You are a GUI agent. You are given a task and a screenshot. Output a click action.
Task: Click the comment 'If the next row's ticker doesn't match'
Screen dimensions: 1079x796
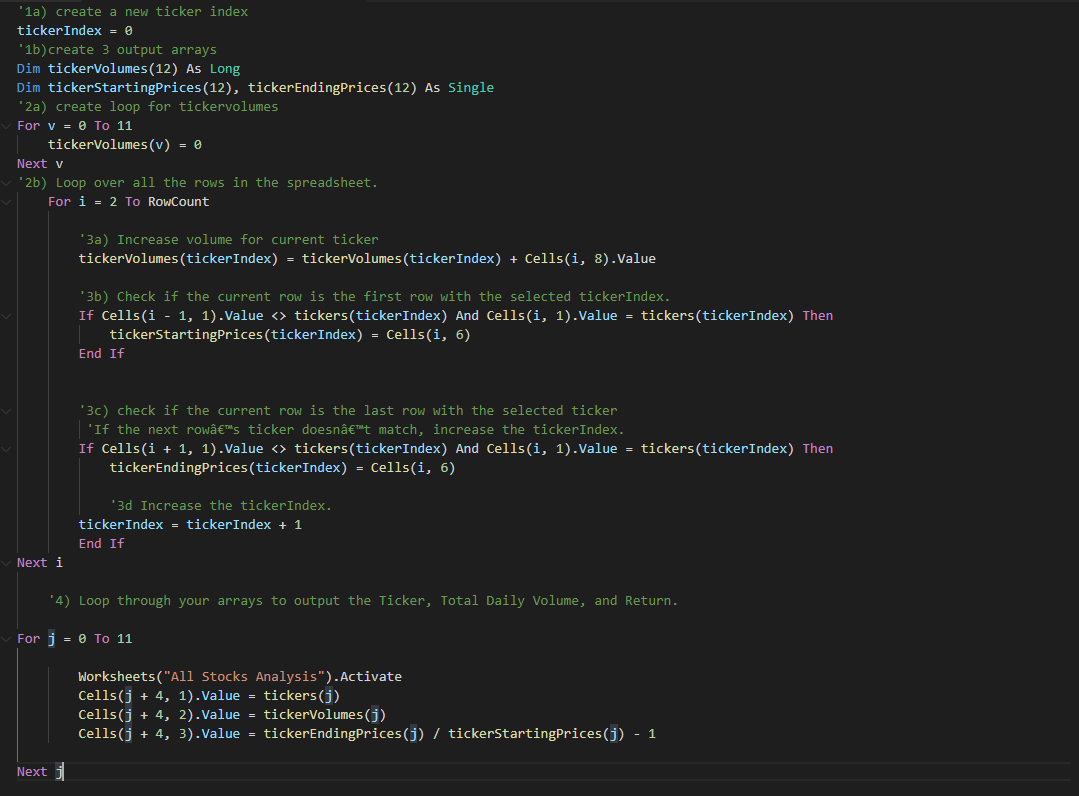(x=356, y=429)
